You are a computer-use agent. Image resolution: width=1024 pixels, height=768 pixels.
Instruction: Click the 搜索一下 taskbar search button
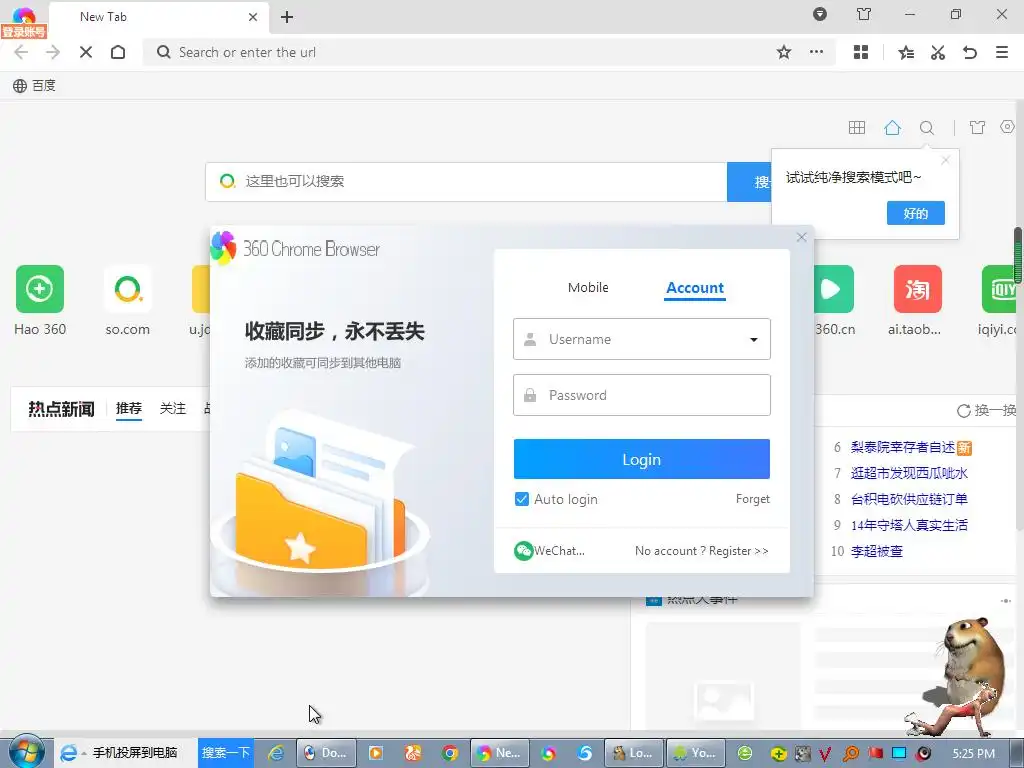click(x=225, y=753)
